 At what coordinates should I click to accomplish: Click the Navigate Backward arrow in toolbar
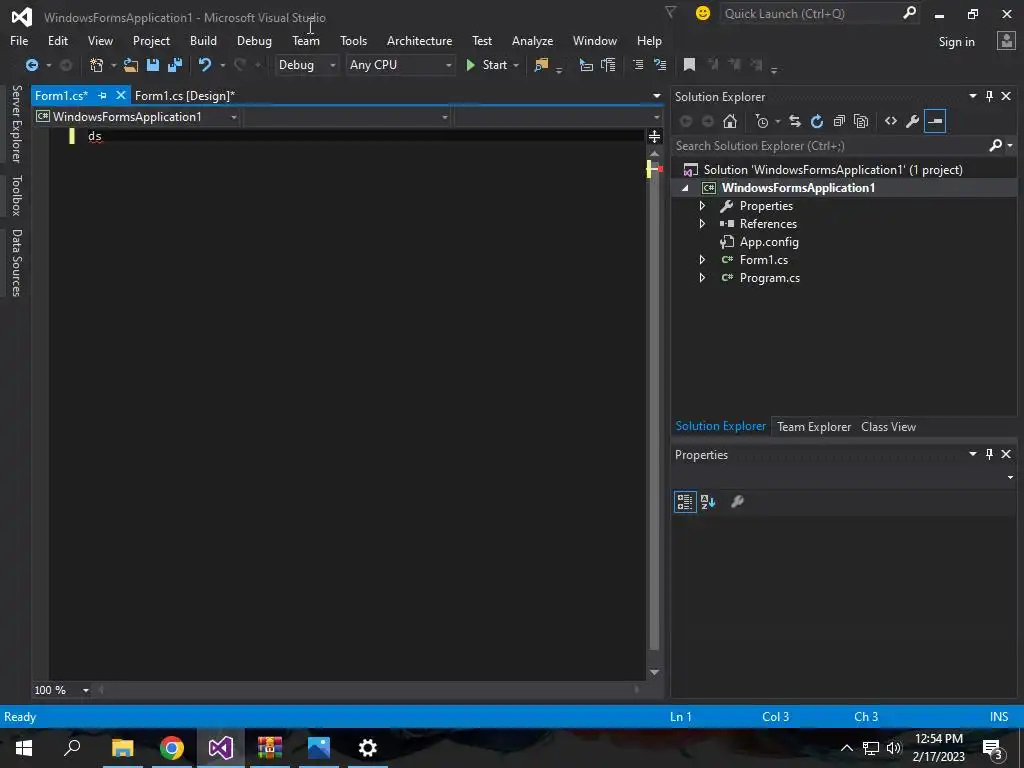coord(31,65)
